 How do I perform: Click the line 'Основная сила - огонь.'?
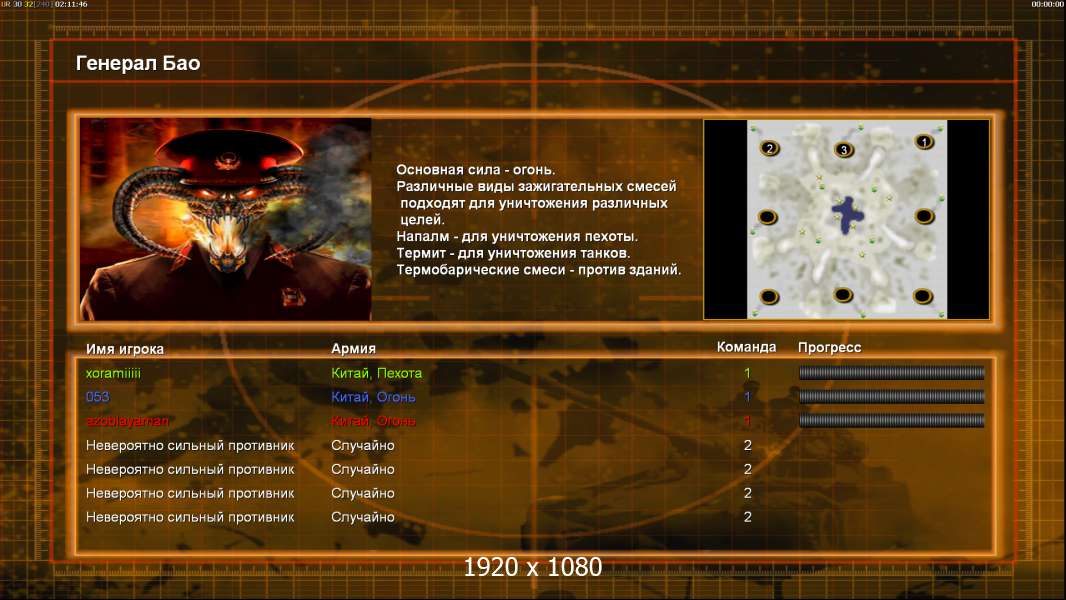coord(476,170)
